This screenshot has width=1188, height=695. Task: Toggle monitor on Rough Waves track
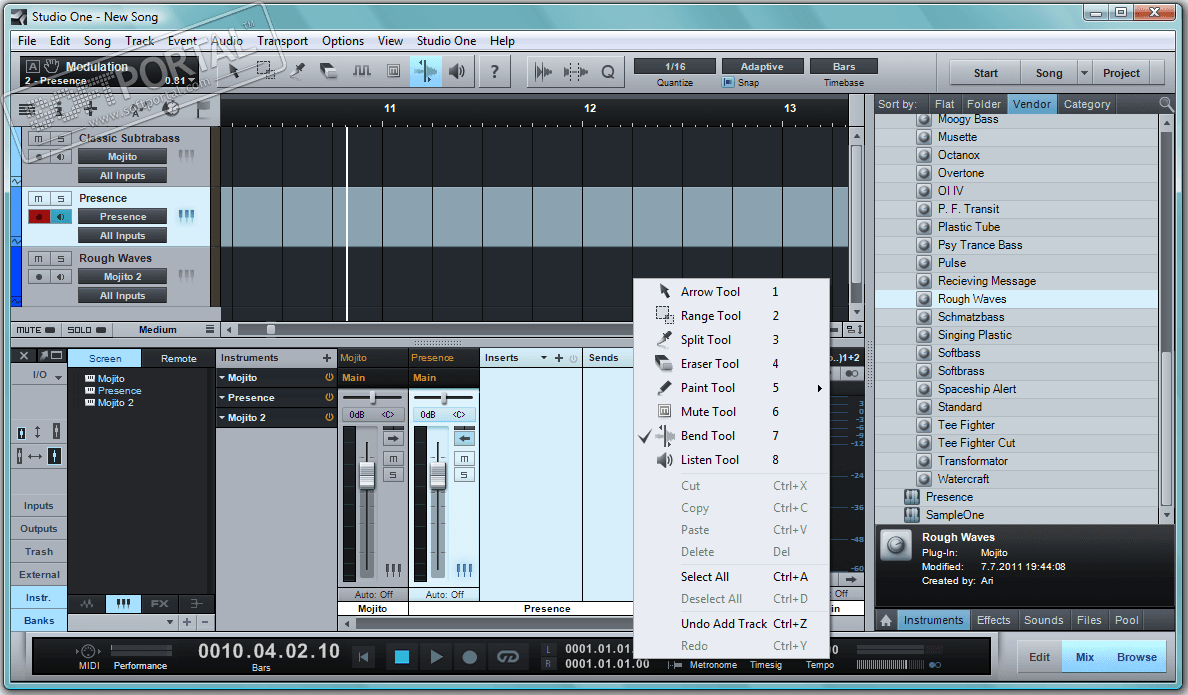tap(61, 277)
